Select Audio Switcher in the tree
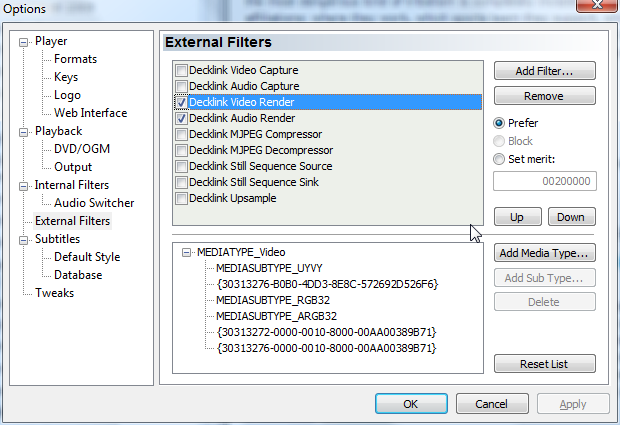 94,203
